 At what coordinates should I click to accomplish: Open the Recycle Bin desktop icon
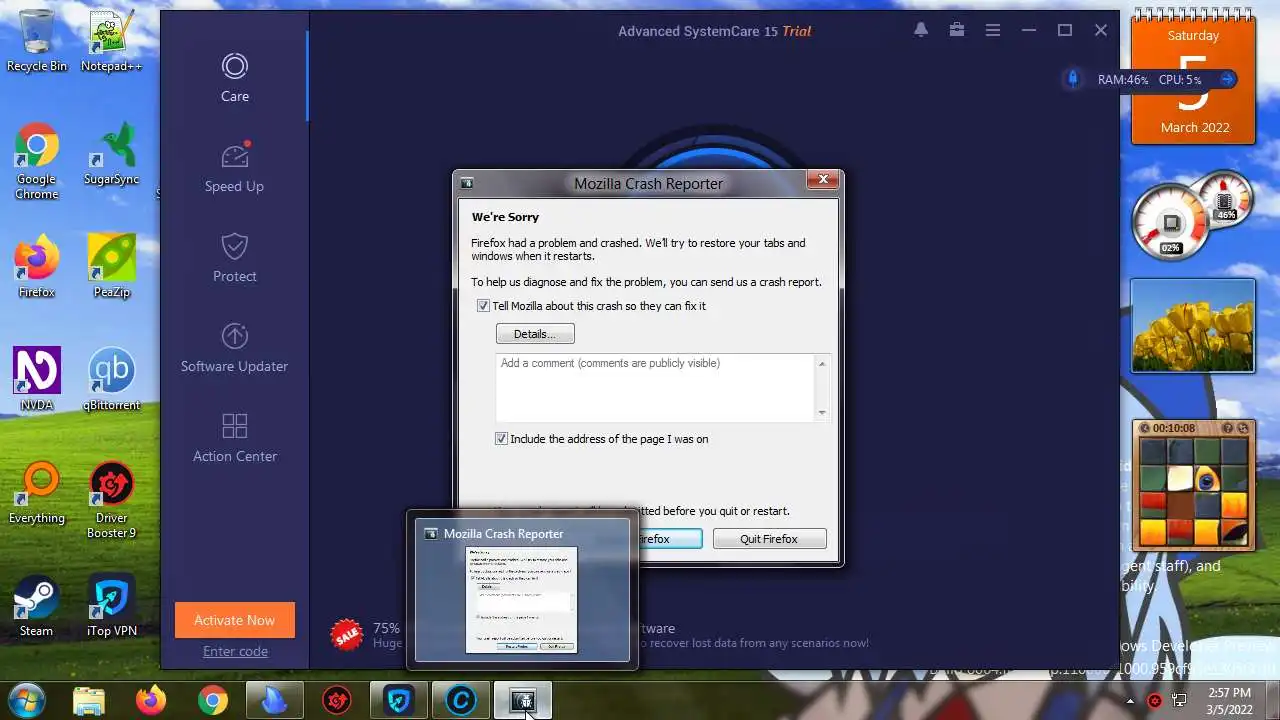(37, 41)
